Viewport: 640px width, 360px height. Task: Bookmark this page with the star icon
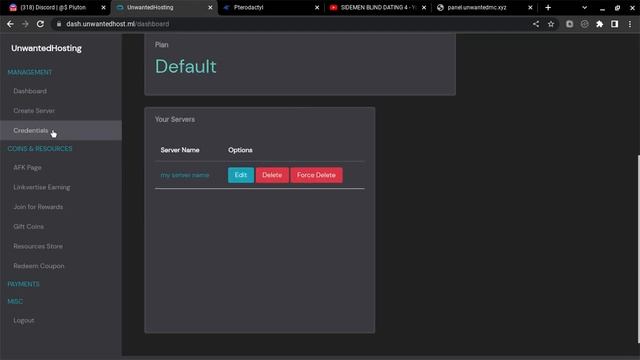click(x=551, y=24)
